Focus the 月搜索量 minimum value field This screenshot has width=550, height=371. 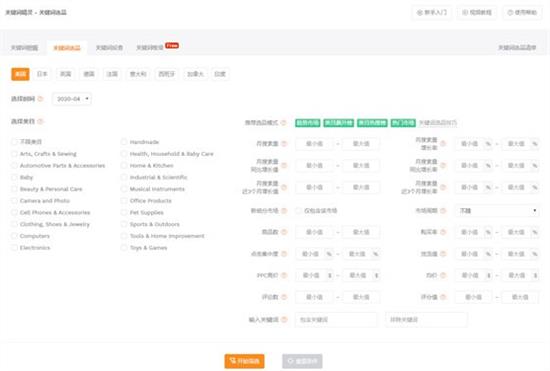point(314,144)
